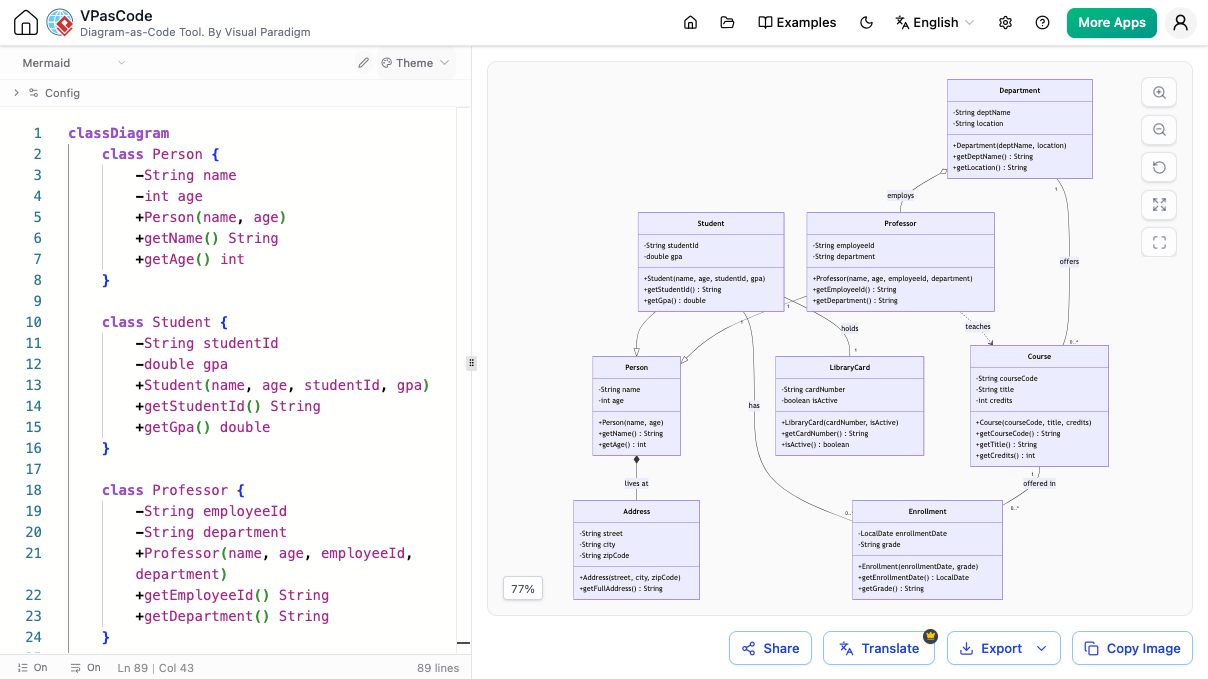
Task: Click the crown badge on Translate button
Action: 930,635
